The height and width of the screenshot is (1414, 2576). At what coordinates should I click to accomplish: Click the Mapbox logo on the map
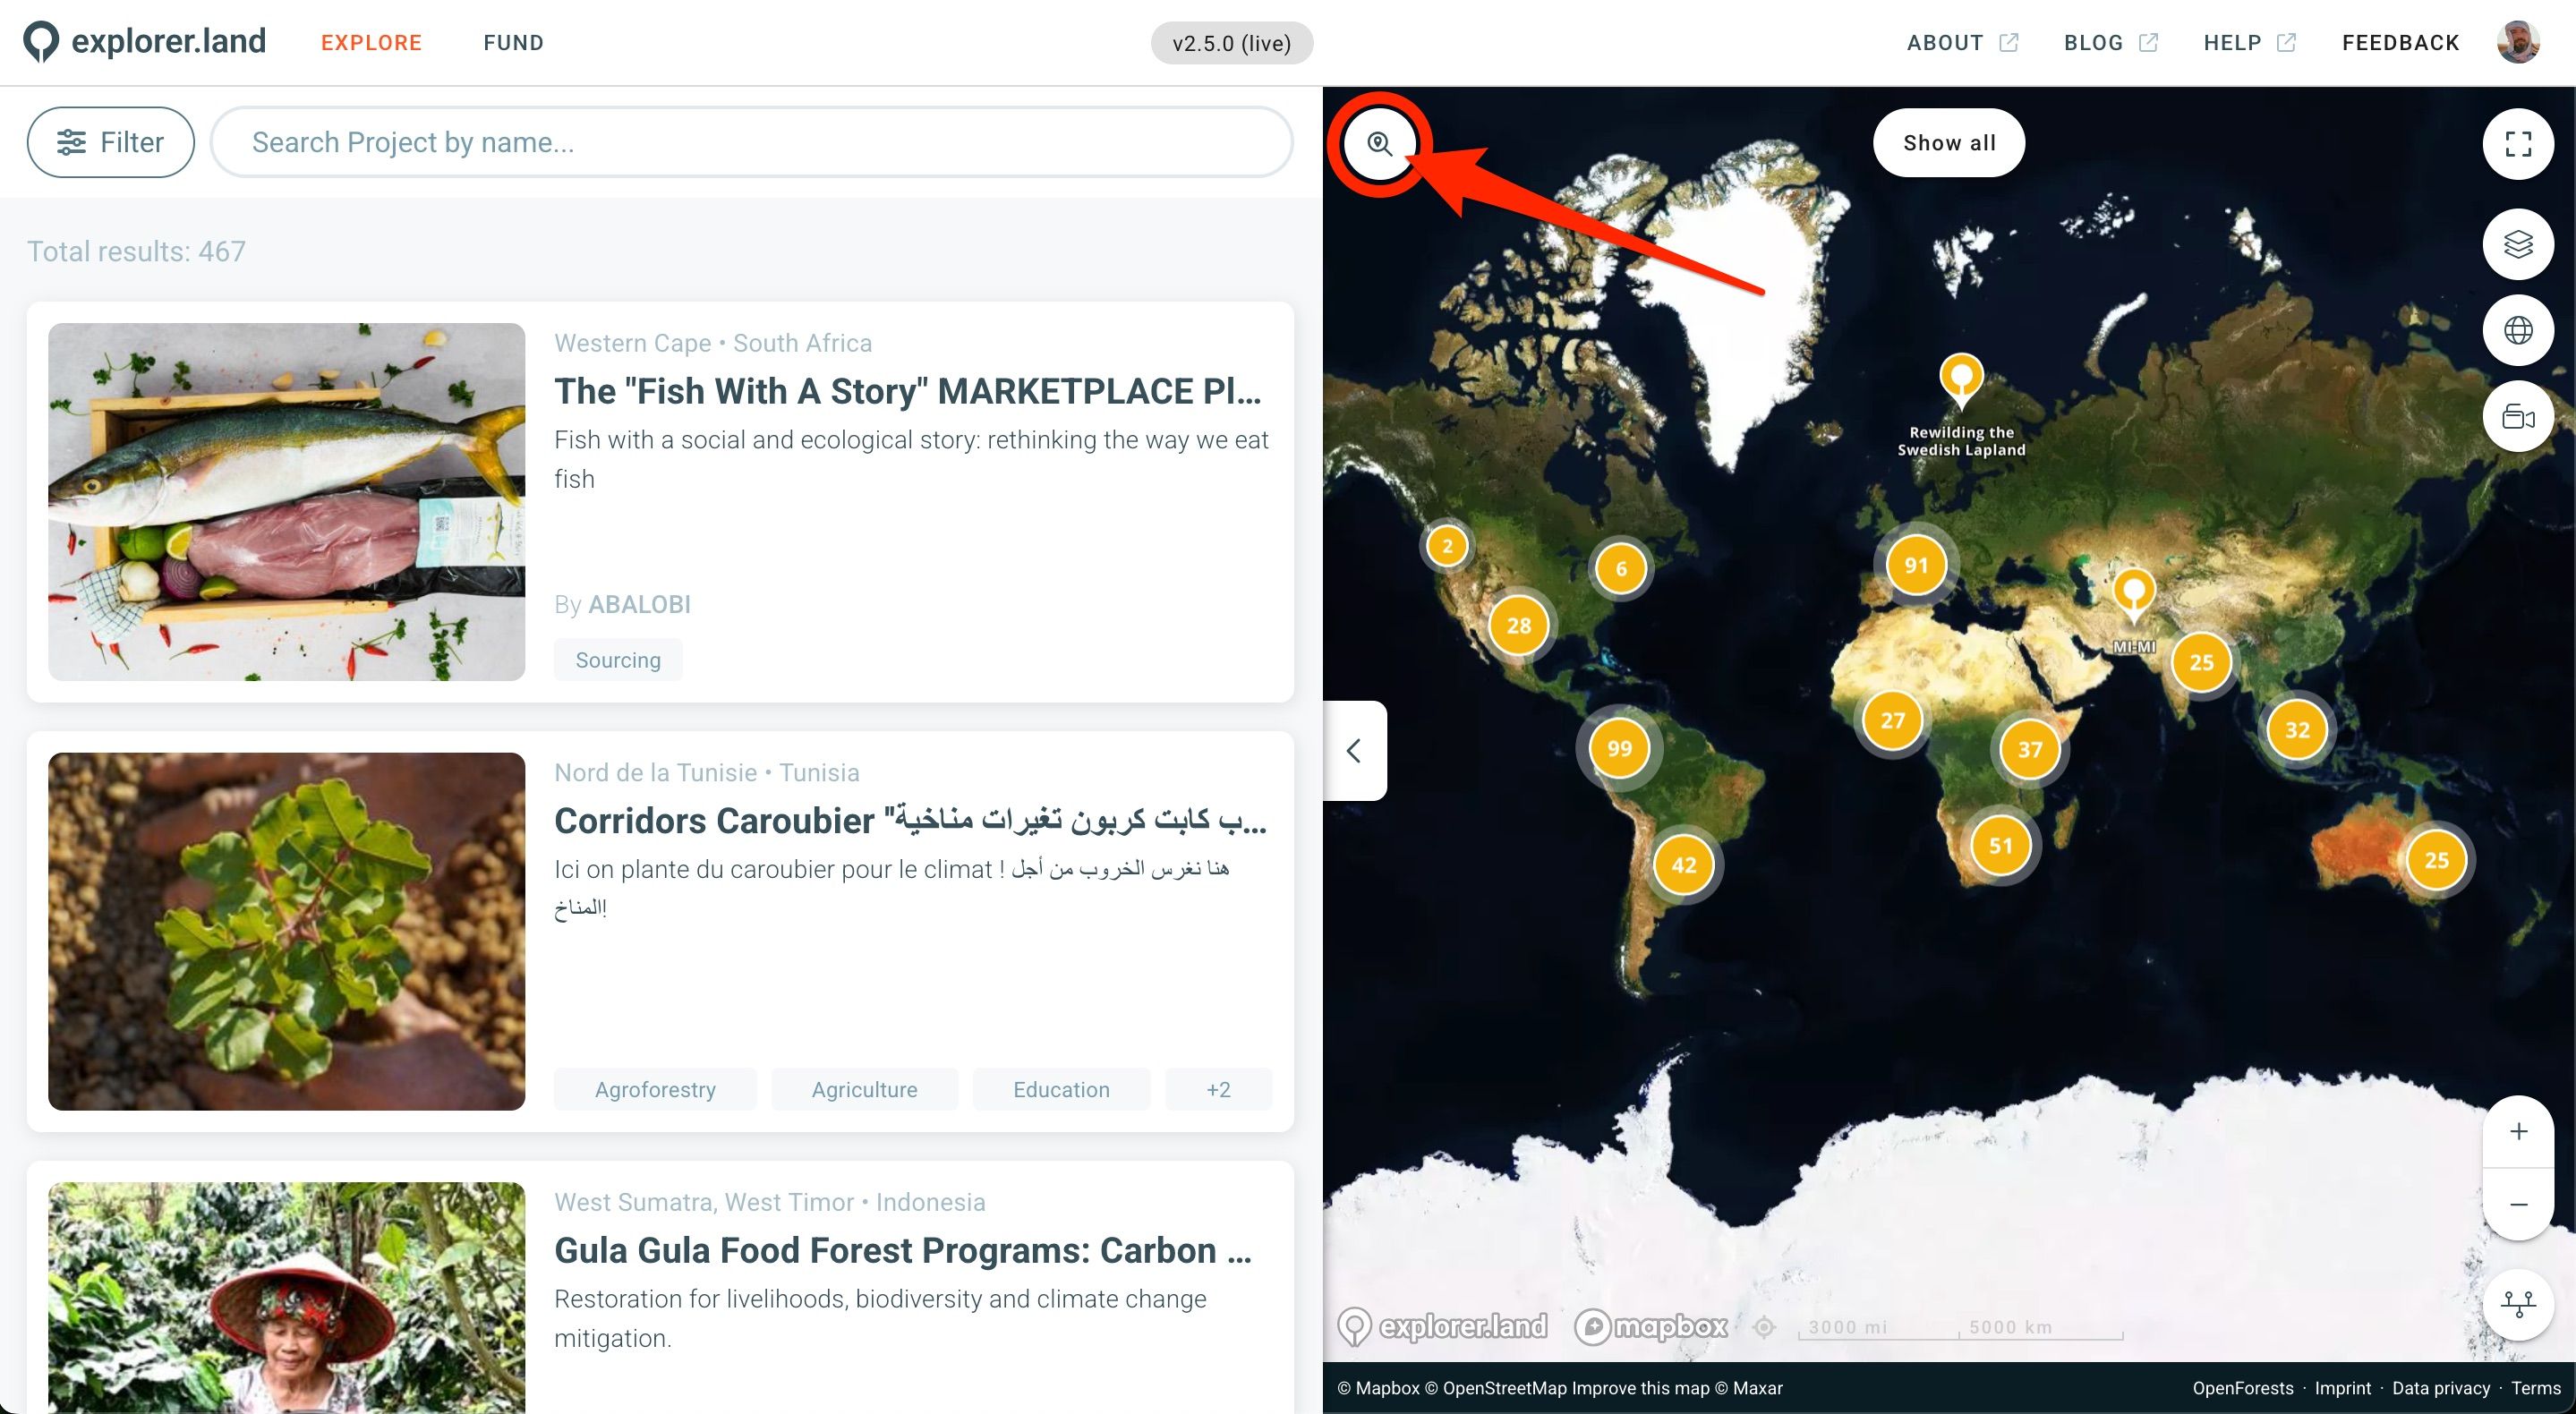[x=1651, y=1326]
